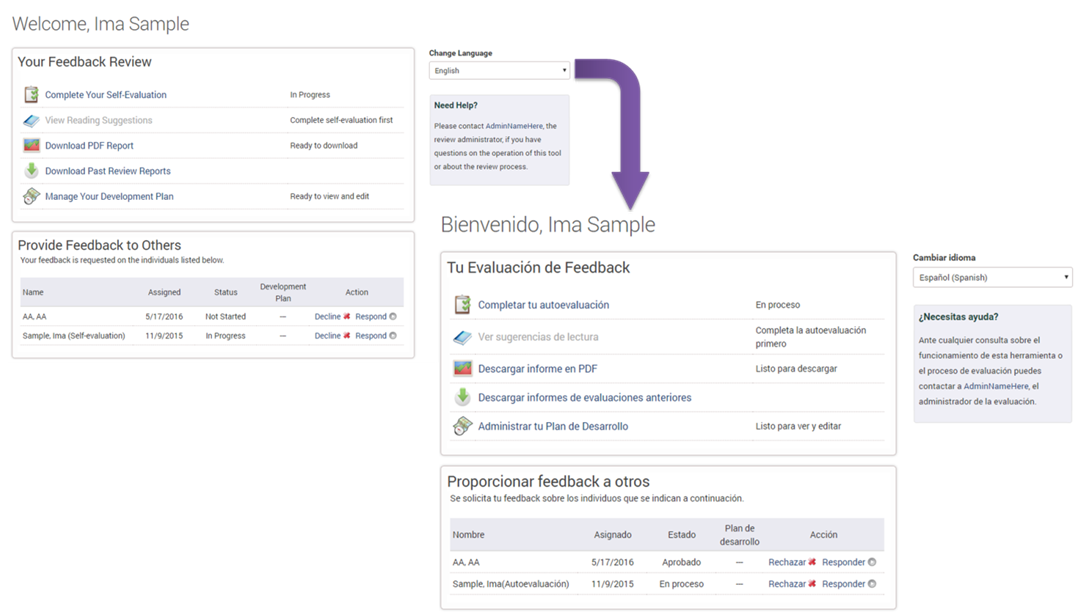Click the Plan de desarrollo column header

740,535
